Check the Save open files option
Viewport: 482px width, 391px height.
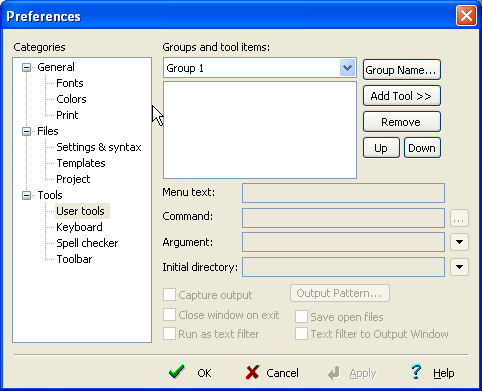[x=301, y=317]
